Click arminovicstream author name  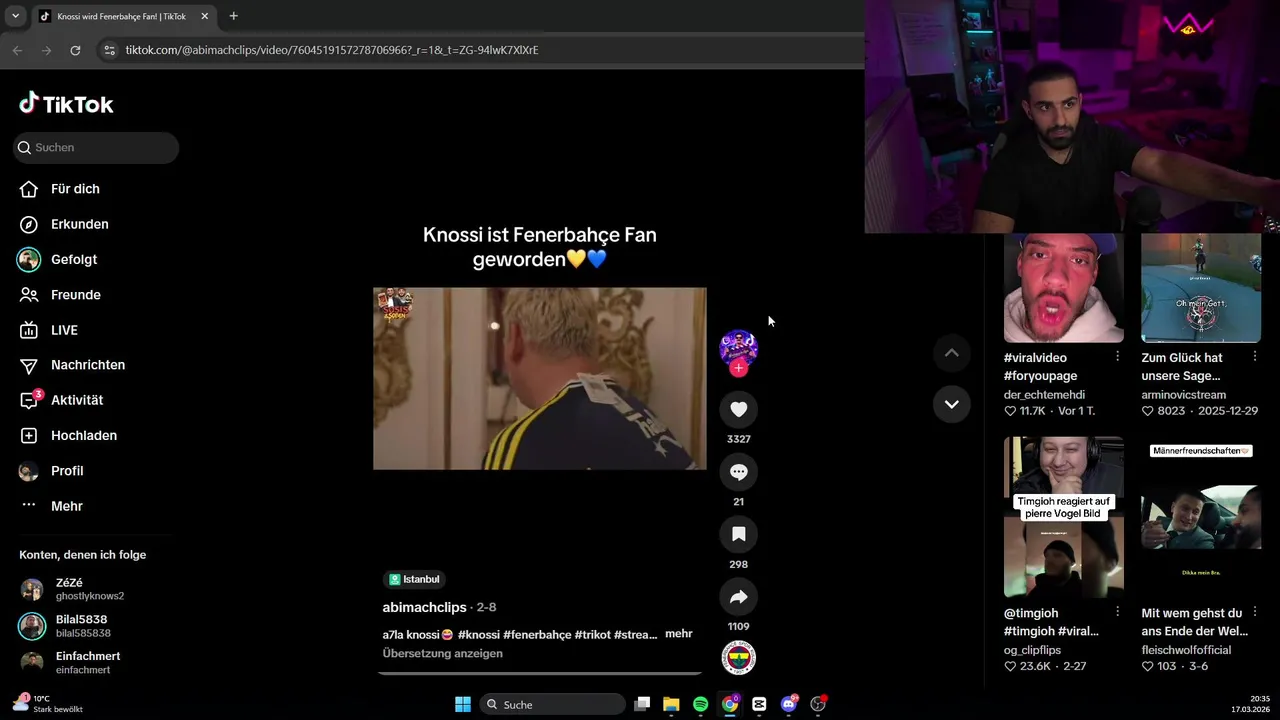pyautogui.click(x=1184, y=395)
